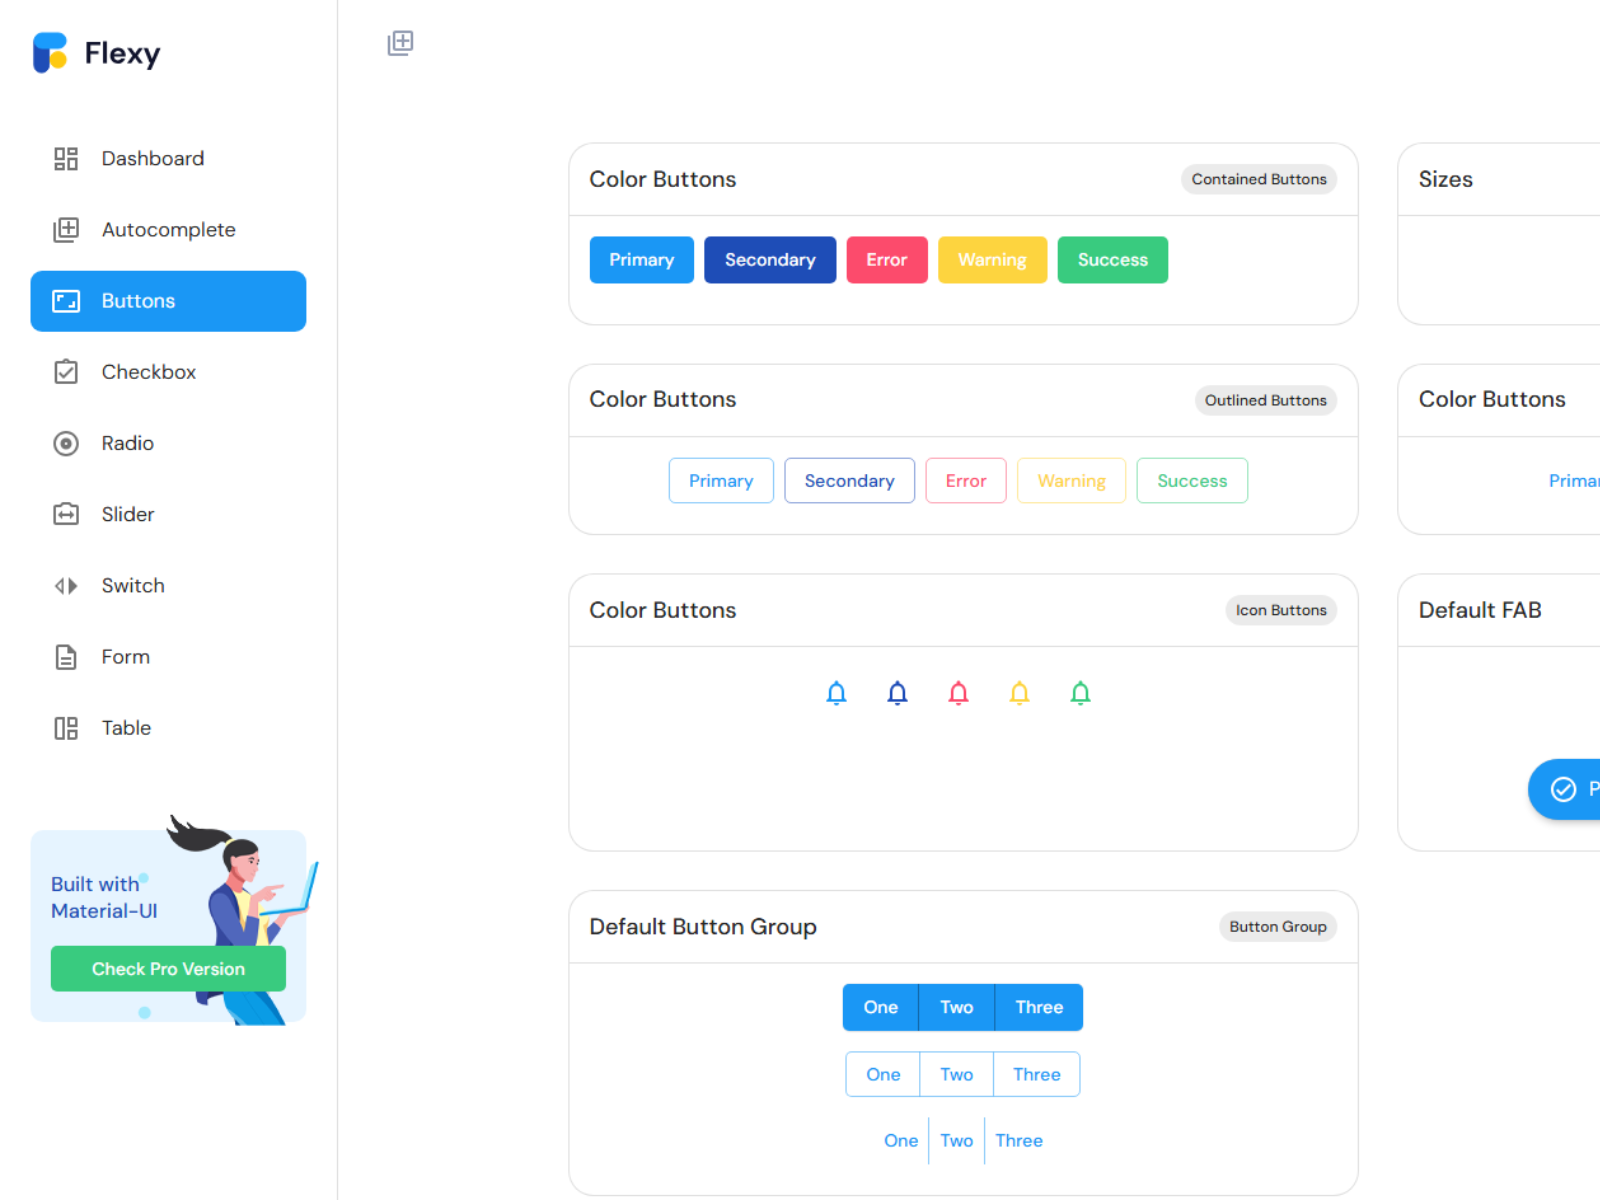Click text group button Three
The width and height of the screenshot is (1600, 1200).
[1019, 1141]
